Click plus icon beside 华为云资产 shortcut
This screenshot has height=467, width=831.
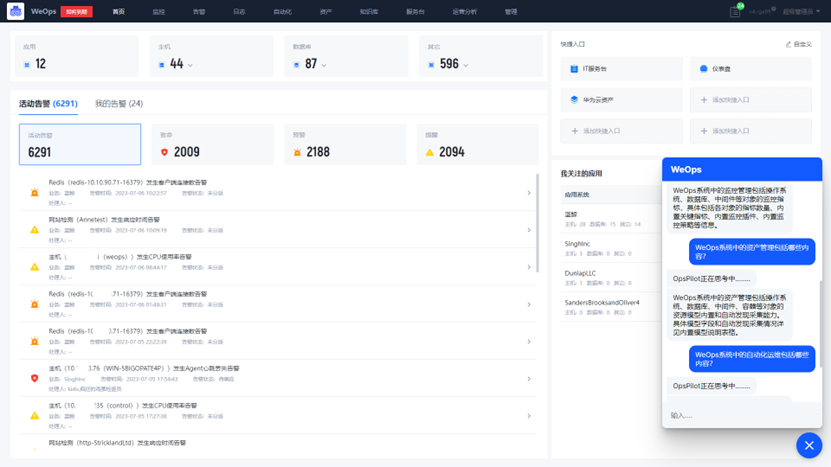pyautogui.click(x=704, y=100)
